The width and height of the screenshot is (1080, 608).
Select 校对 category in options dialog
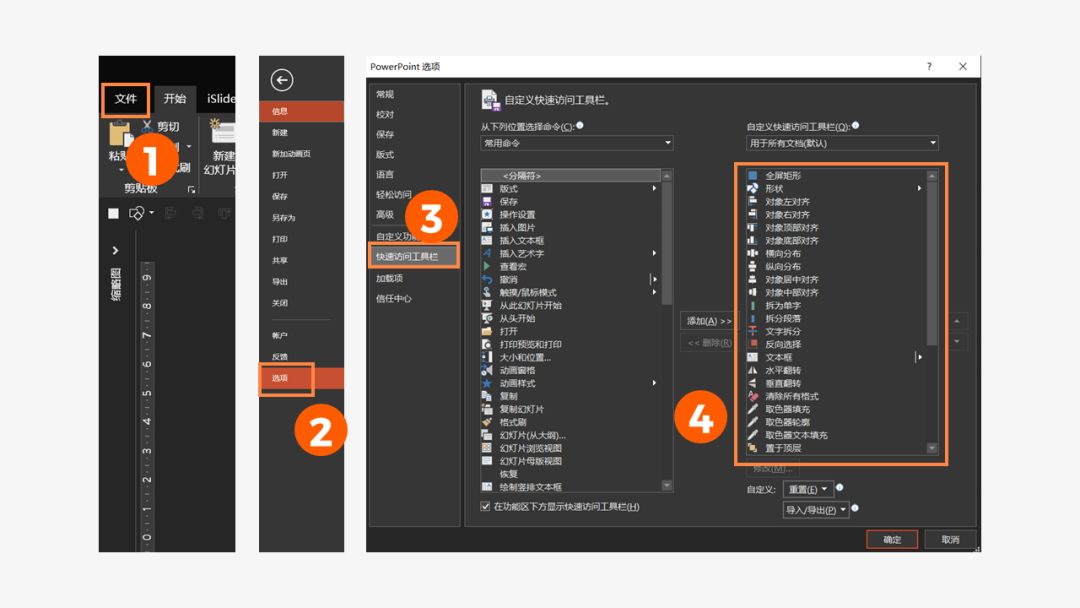385,114
